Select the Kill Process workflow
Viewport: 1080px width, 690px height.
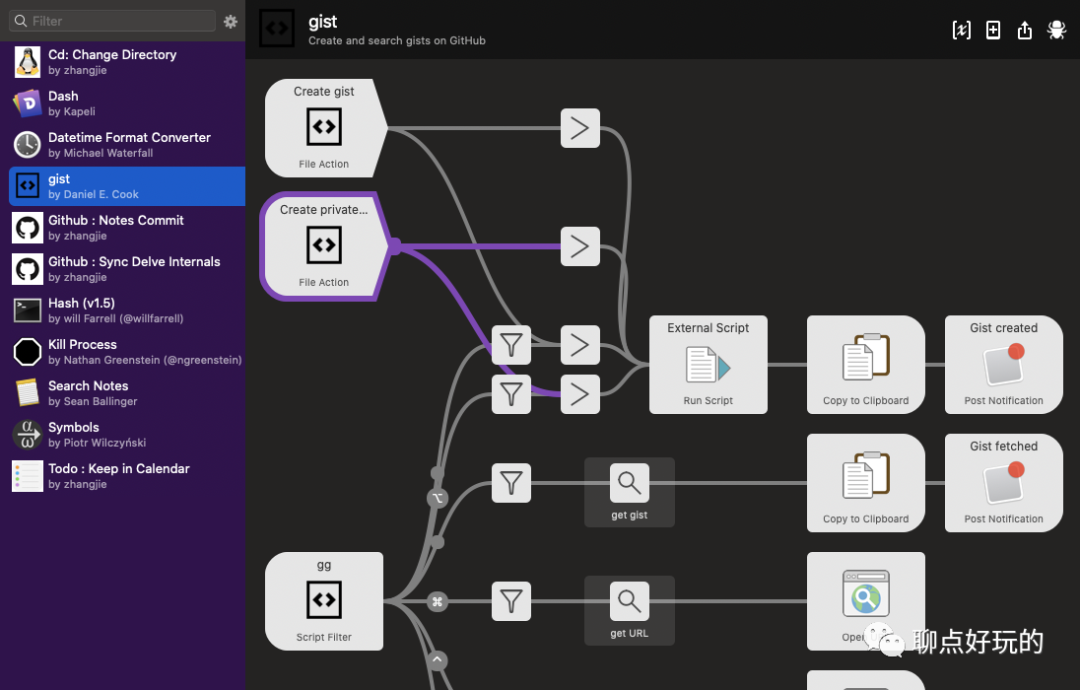click(x=127, y=351)
